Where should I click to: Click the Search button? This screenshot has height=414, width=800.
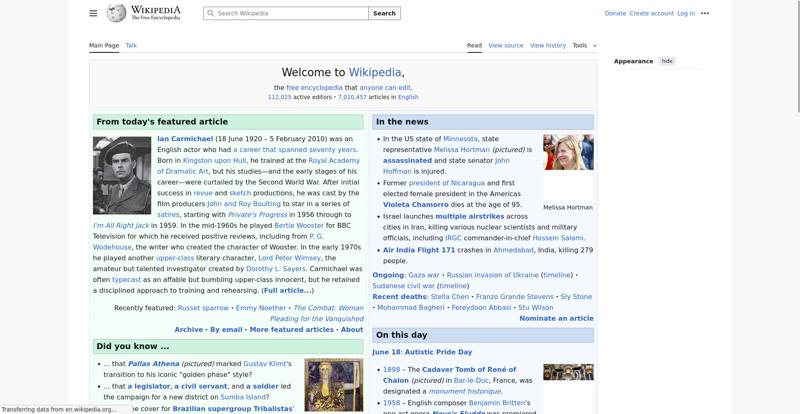point(384,13)
